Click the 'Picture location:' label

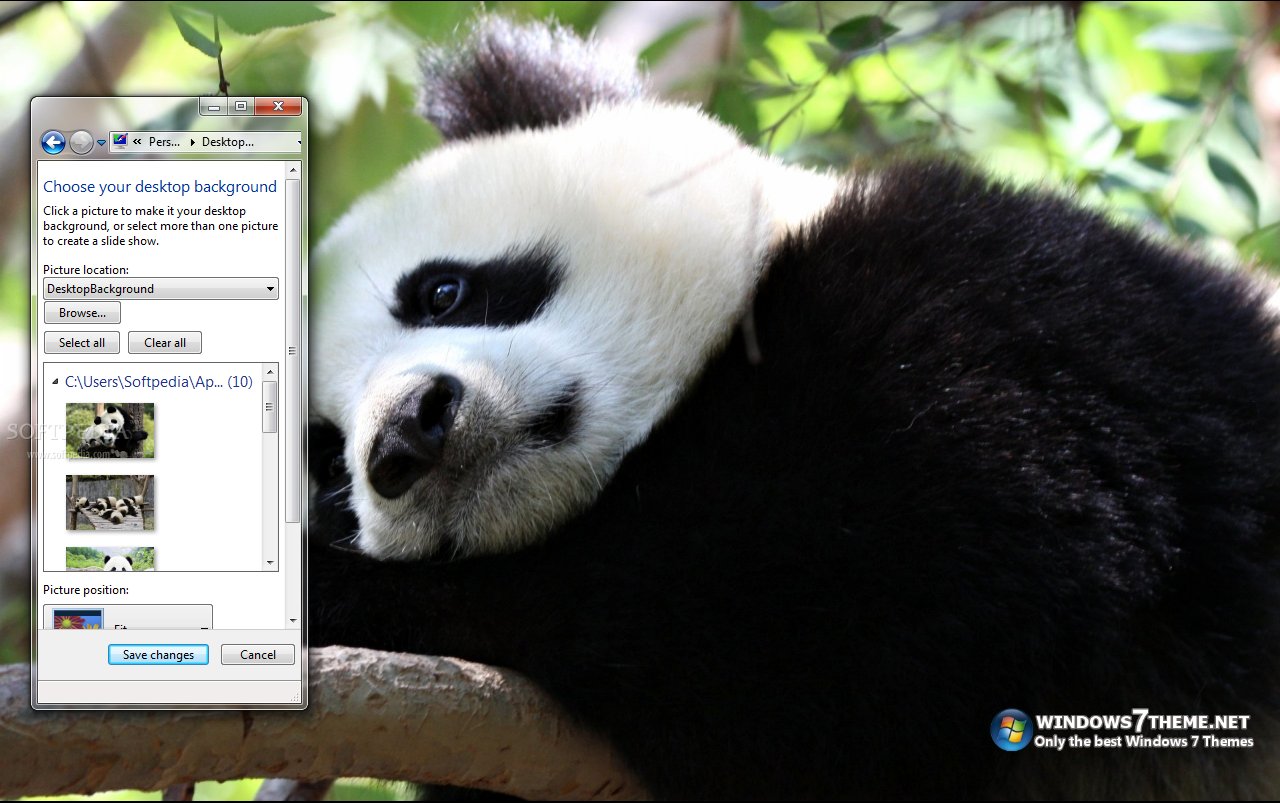86,270
